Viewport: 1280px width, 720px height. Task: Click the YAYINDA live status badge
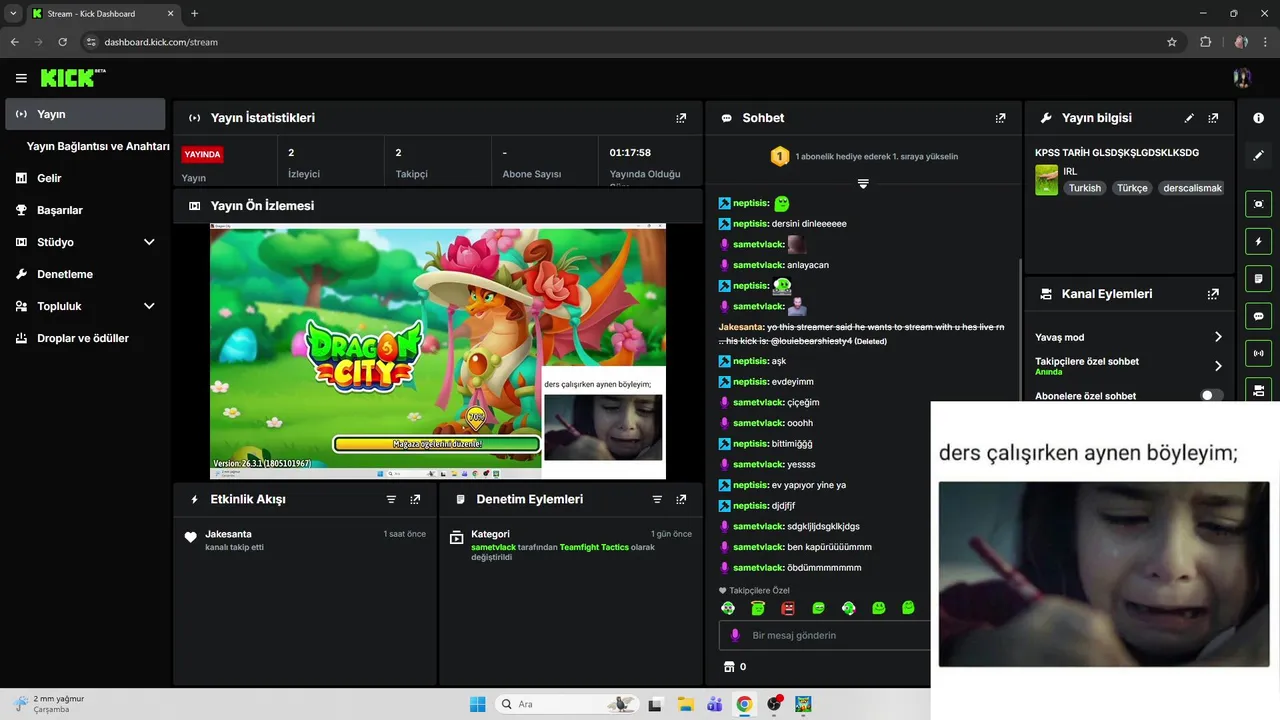point(202,154)
